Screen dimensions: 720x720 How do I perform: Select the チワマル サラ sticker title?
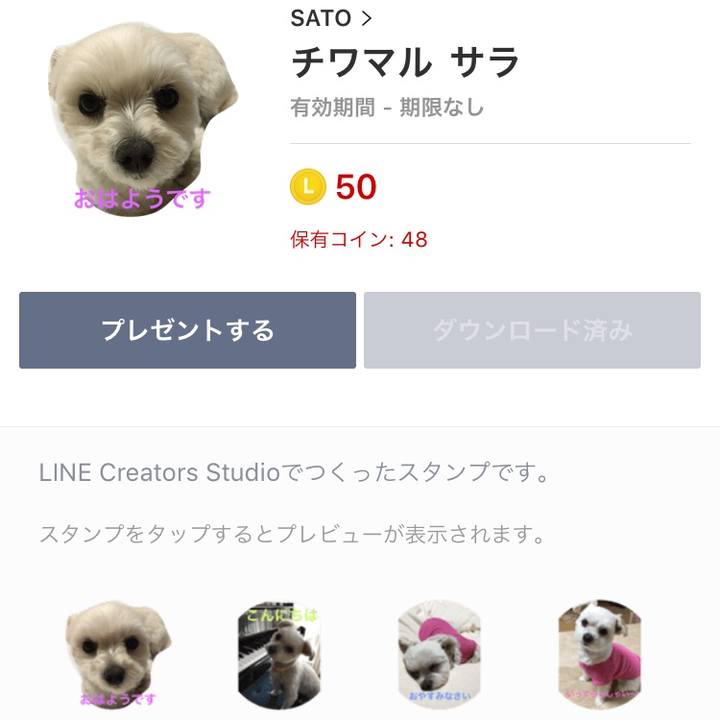[x=405, y=63]
